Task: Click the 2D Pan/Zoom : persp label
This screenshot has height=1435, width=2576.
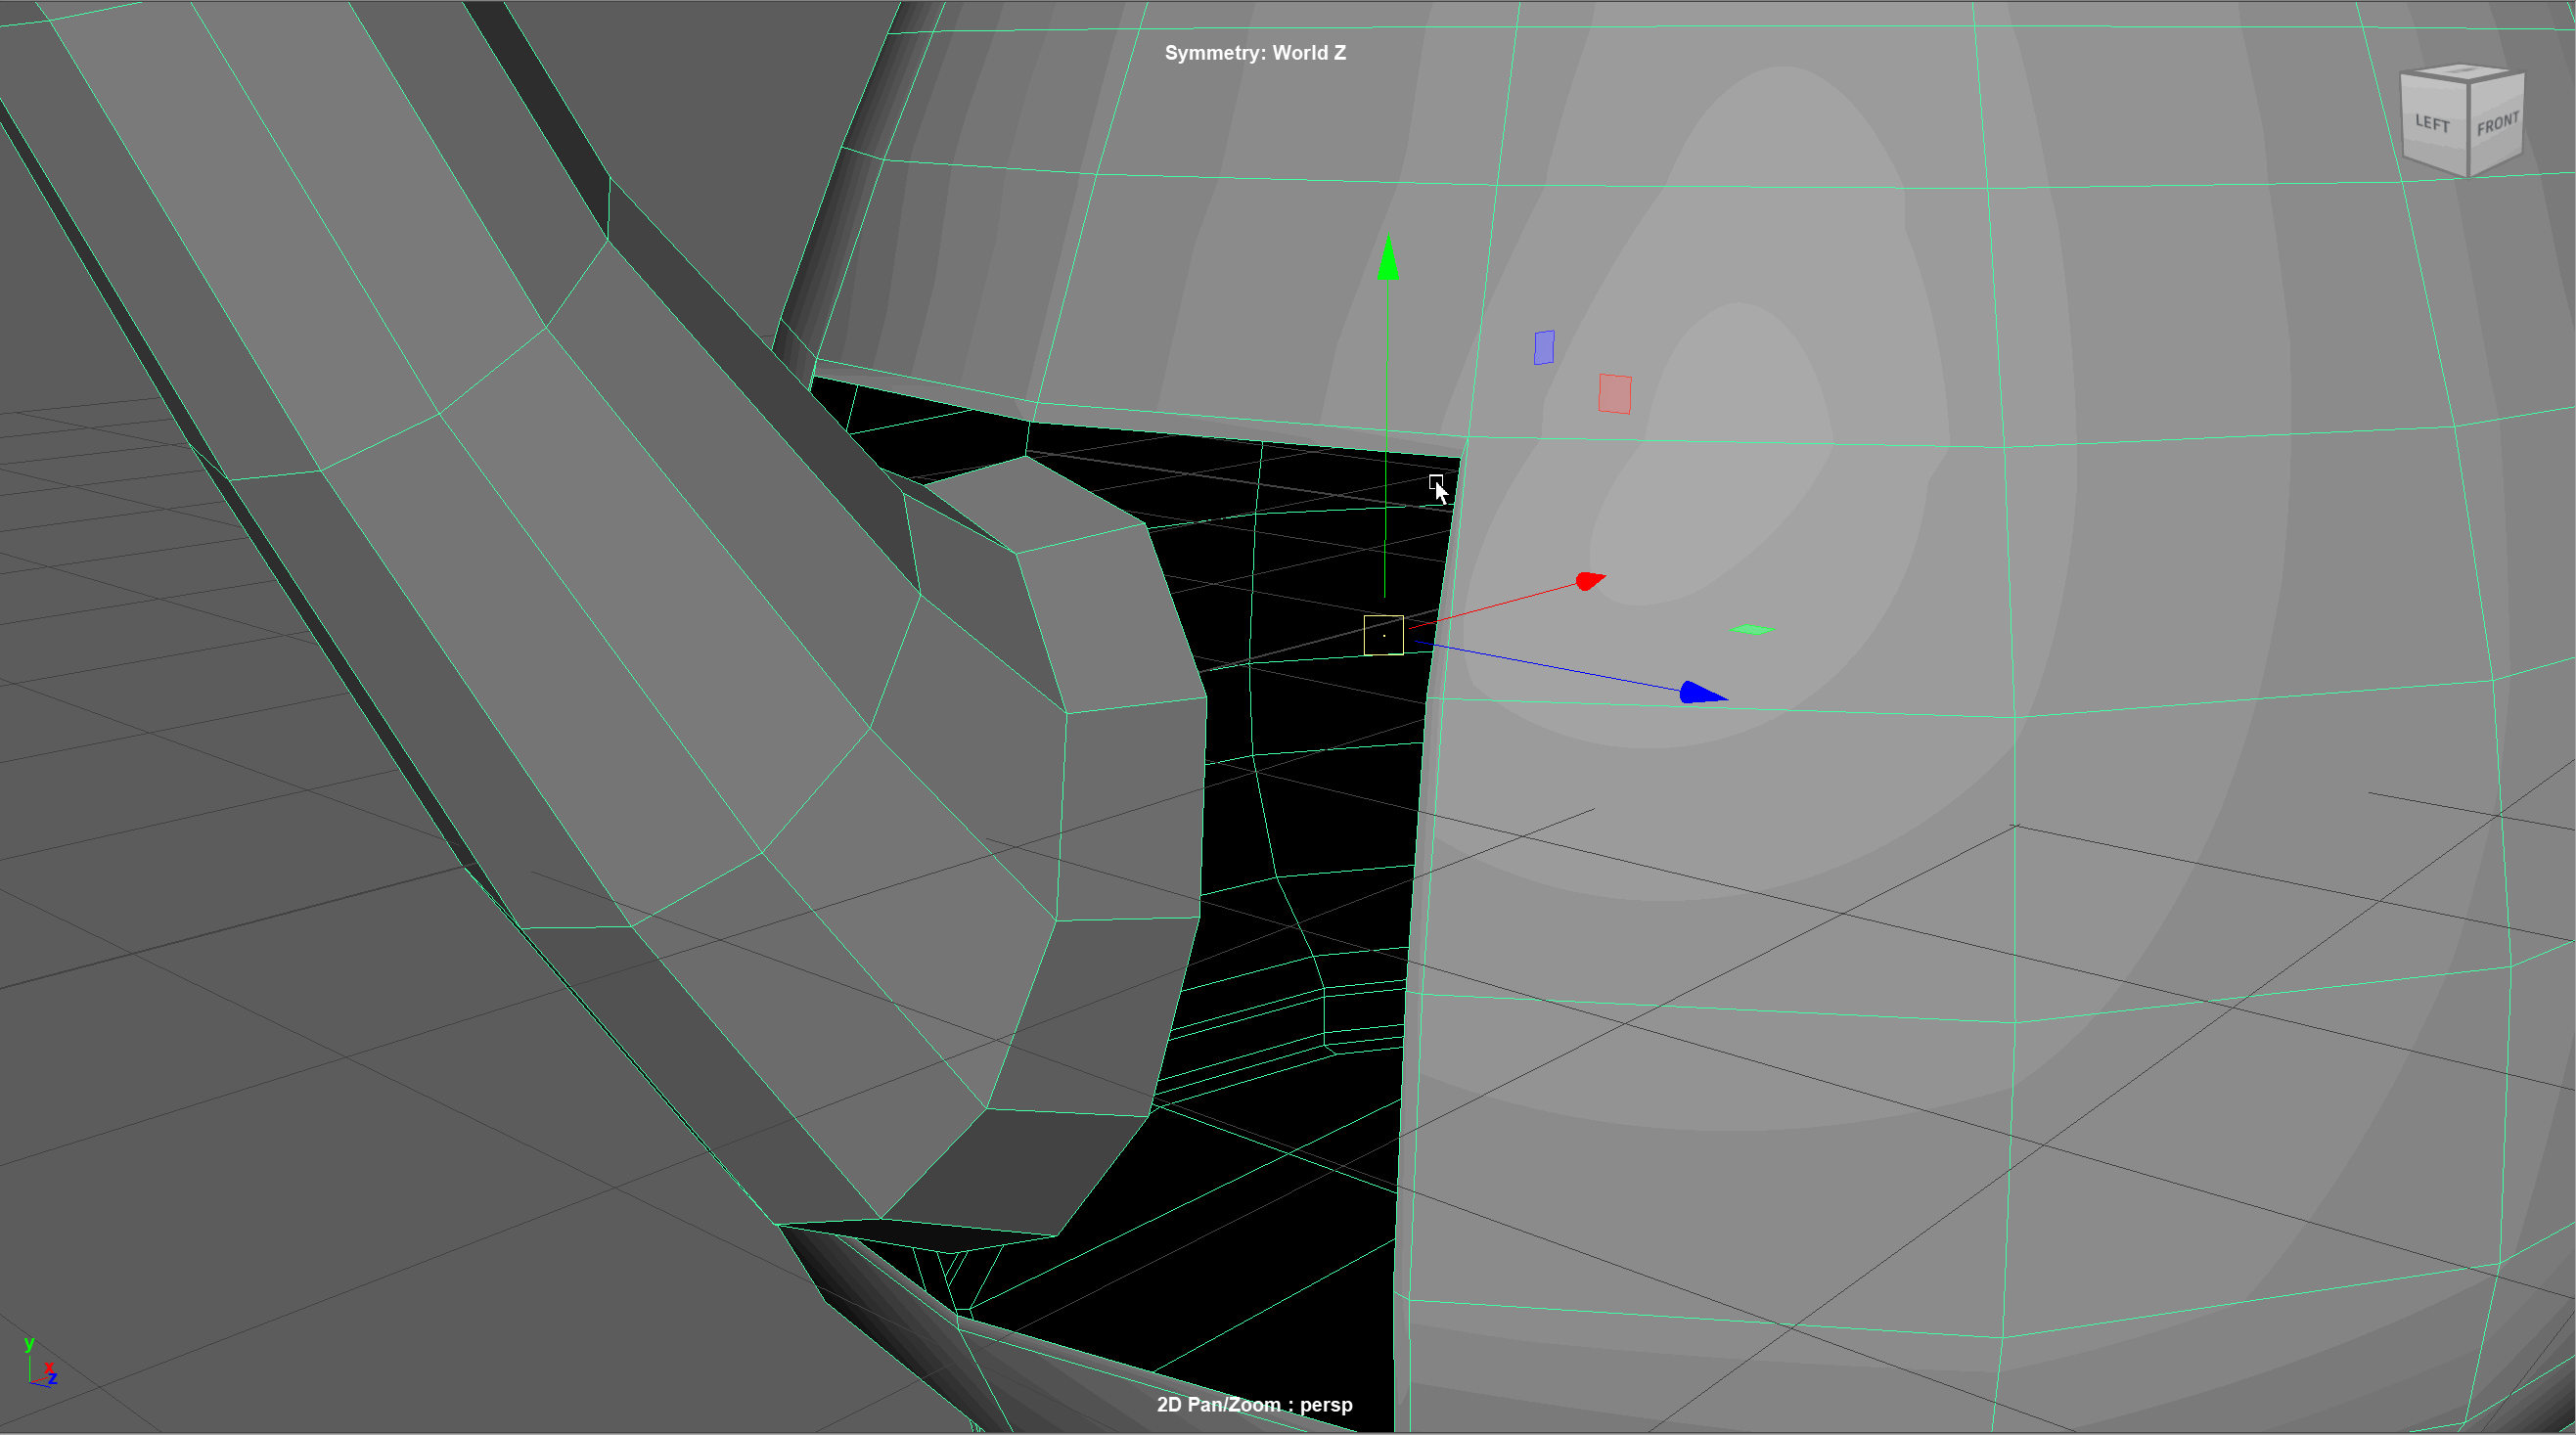Action: tap(1254, 1404)
